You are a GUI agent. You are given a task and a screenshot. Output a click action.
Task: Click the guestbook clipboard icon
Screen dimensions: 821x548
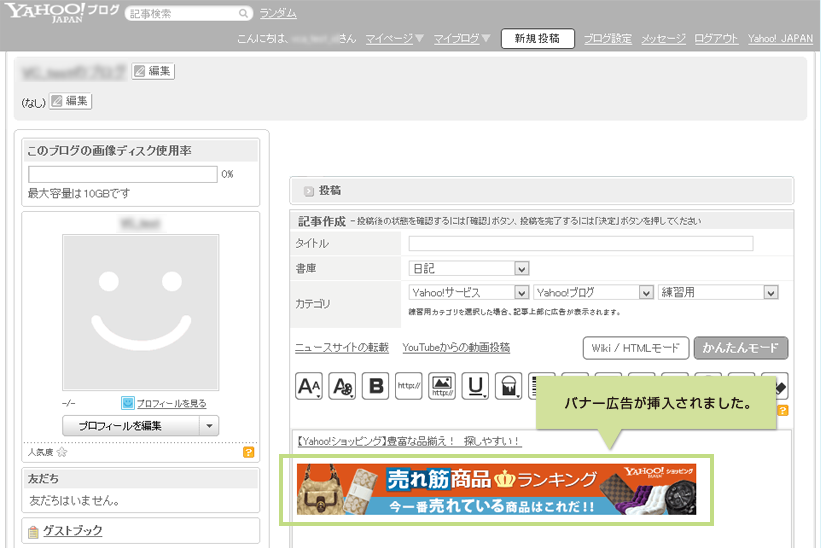(33, 532)
